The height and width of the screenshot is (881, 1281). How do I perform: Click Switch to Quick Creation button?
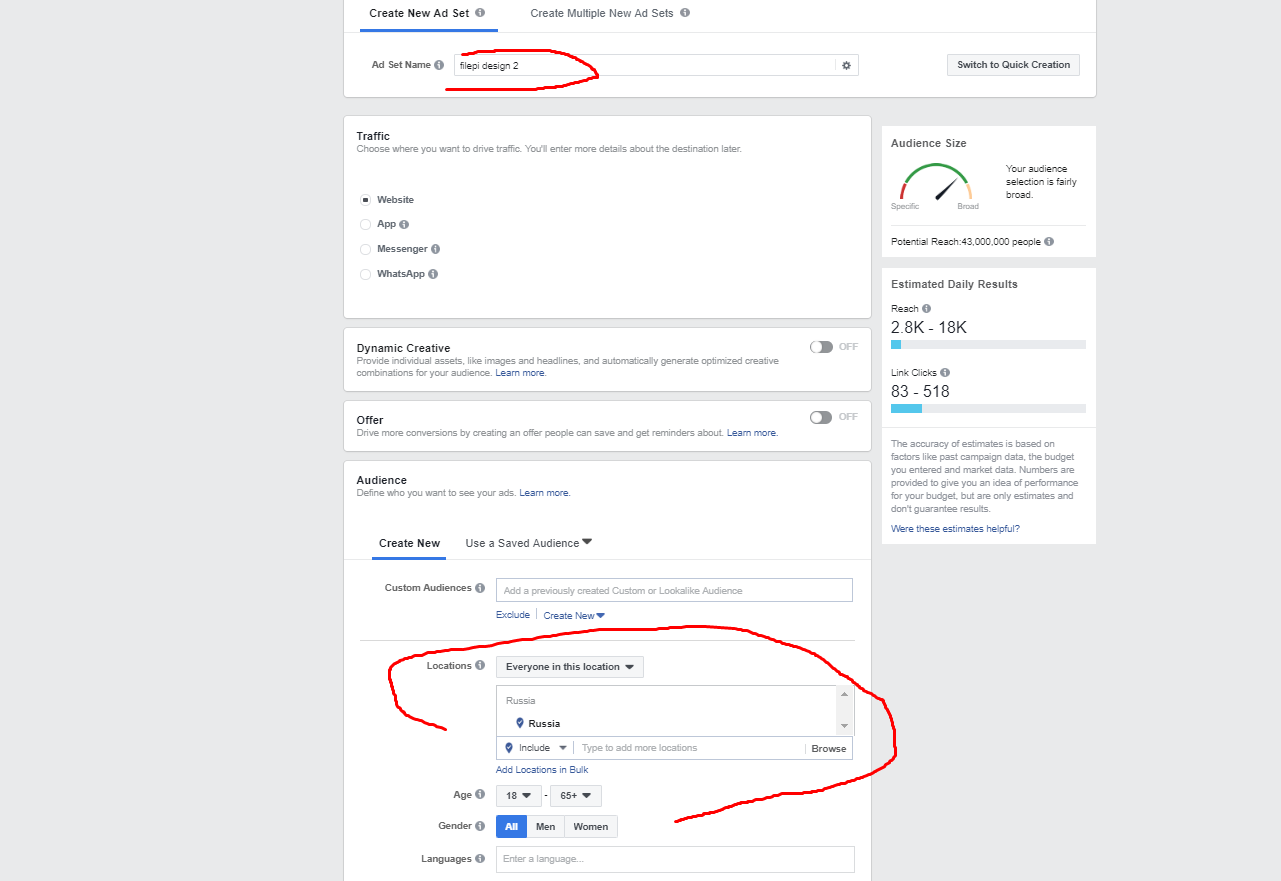coord(1012,65)
